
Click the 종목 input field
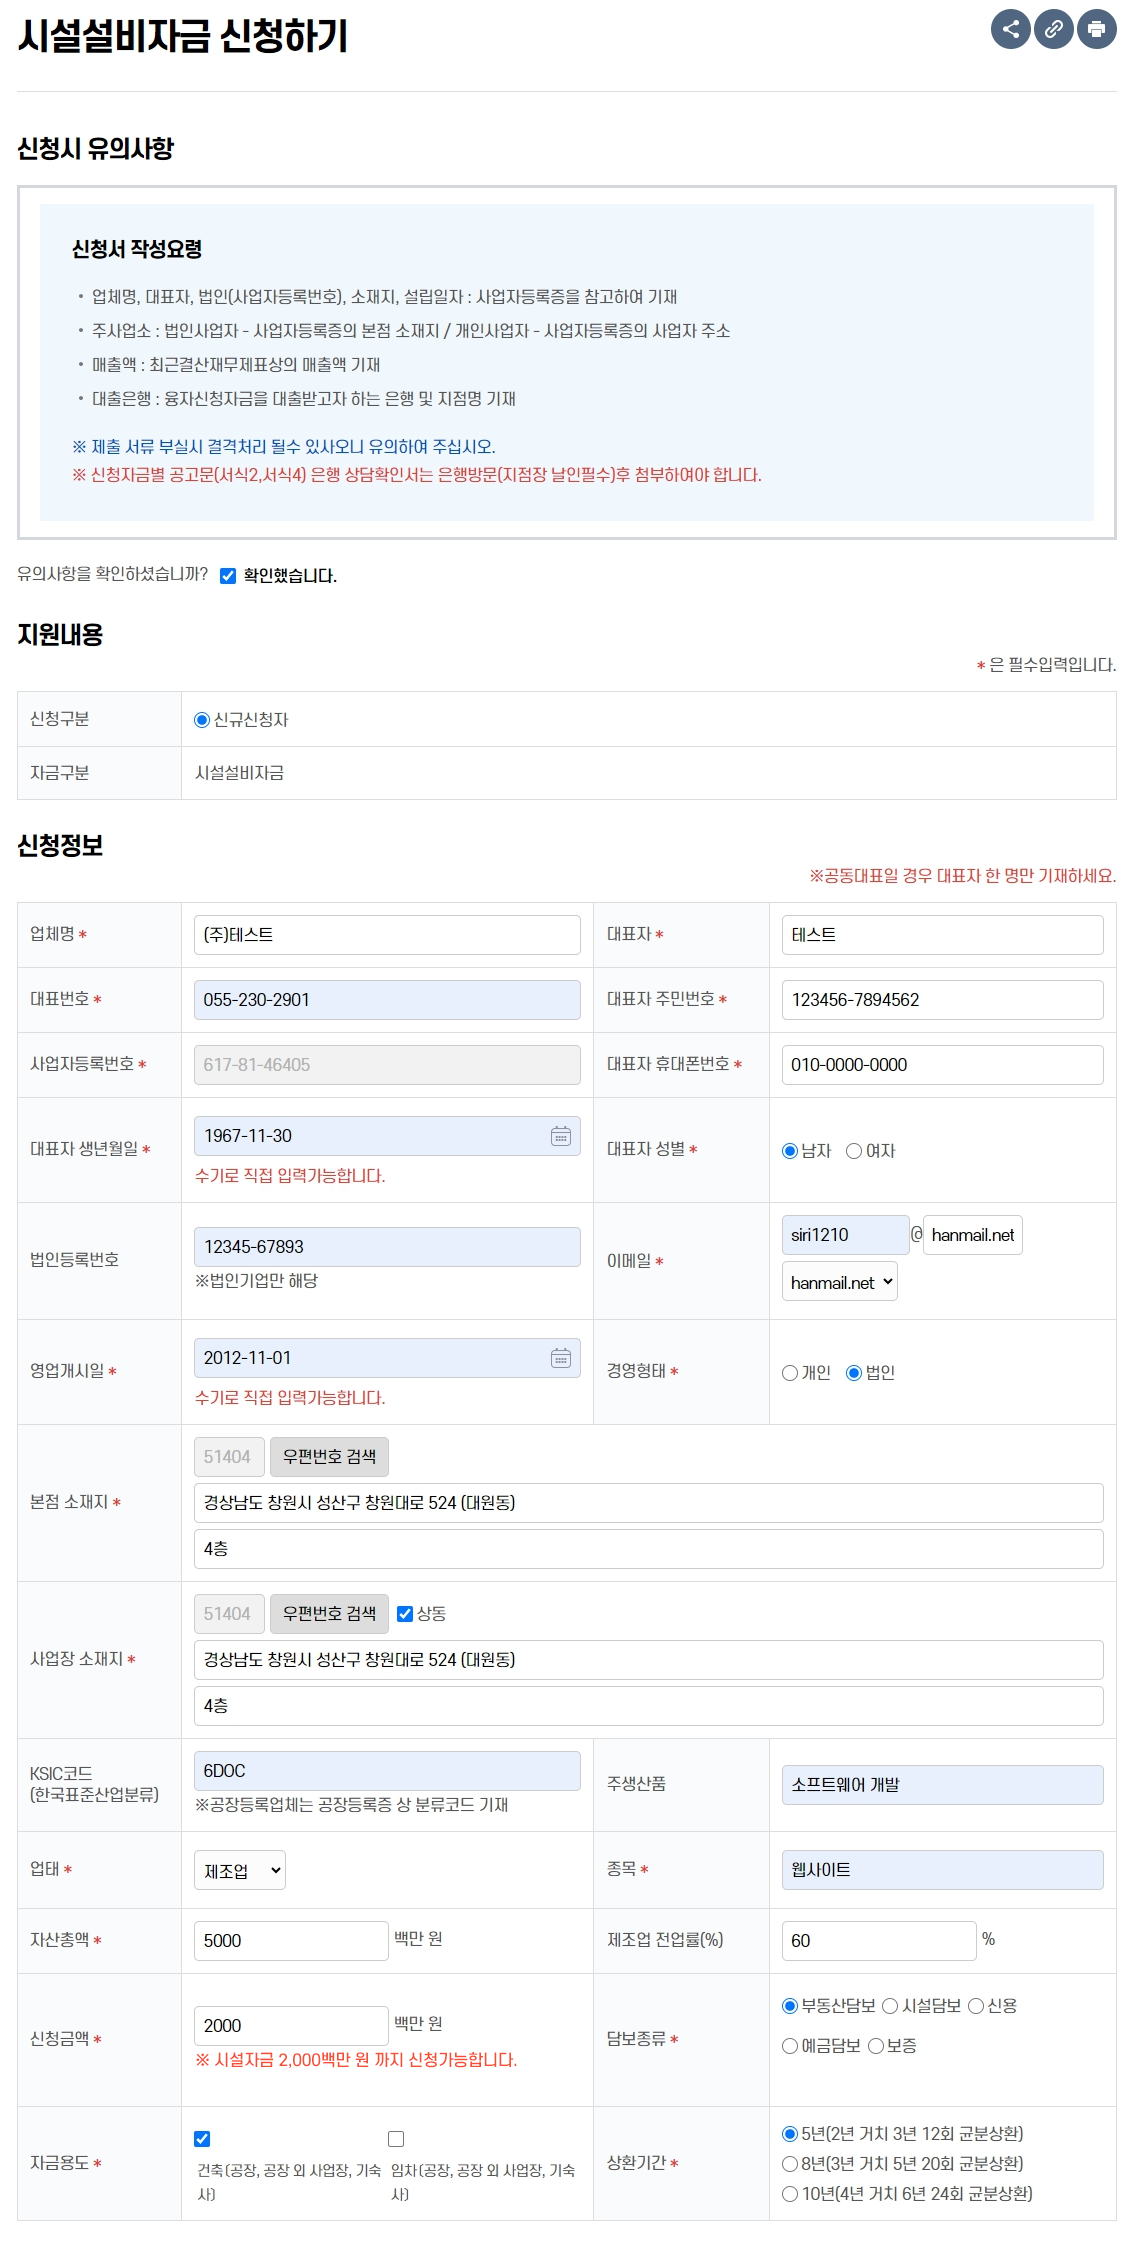tap(943, 1870)
